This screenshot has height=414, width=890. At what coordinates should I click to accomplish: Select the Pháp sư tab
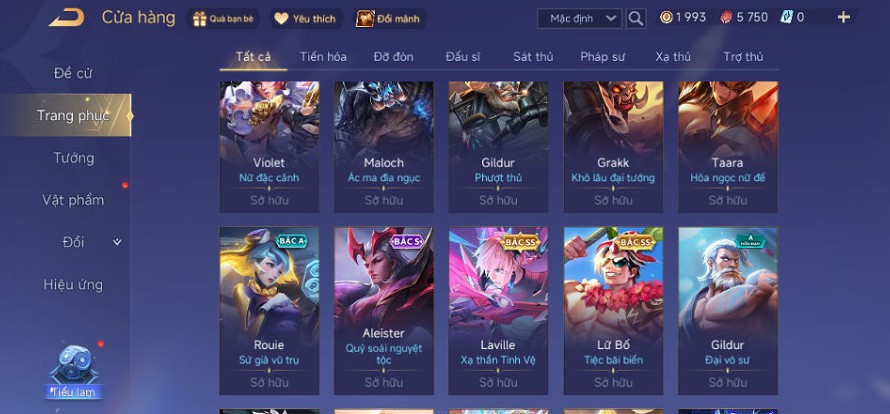602,57
